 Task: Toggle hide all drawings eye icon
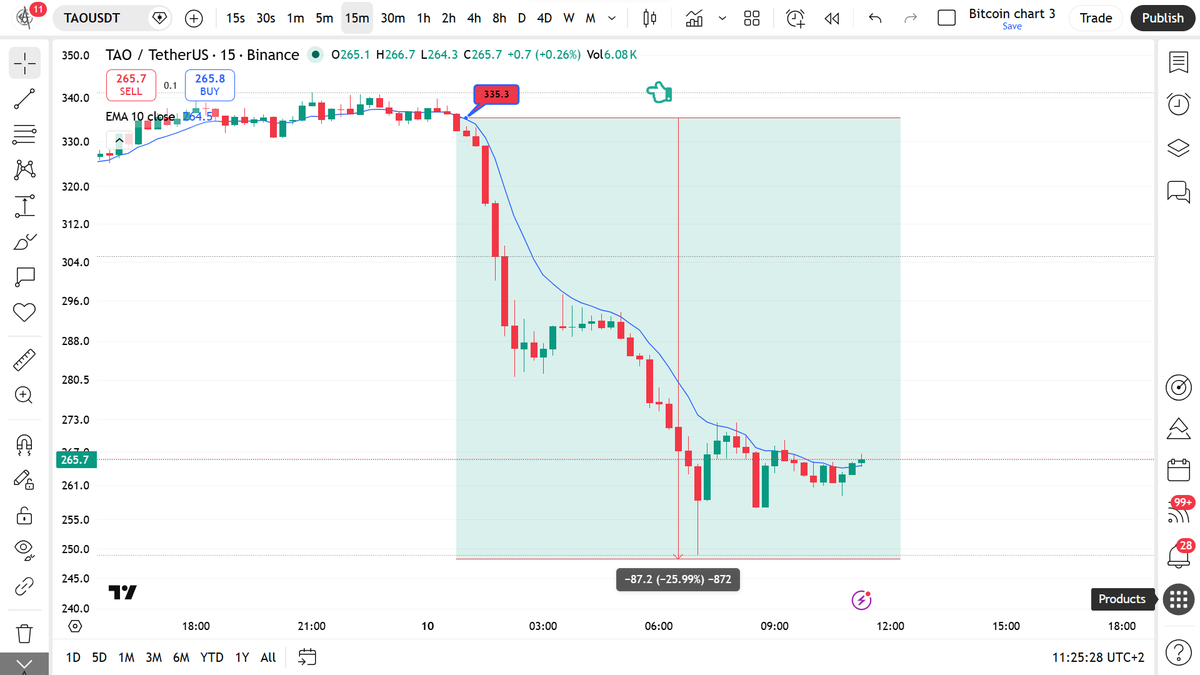25,550
